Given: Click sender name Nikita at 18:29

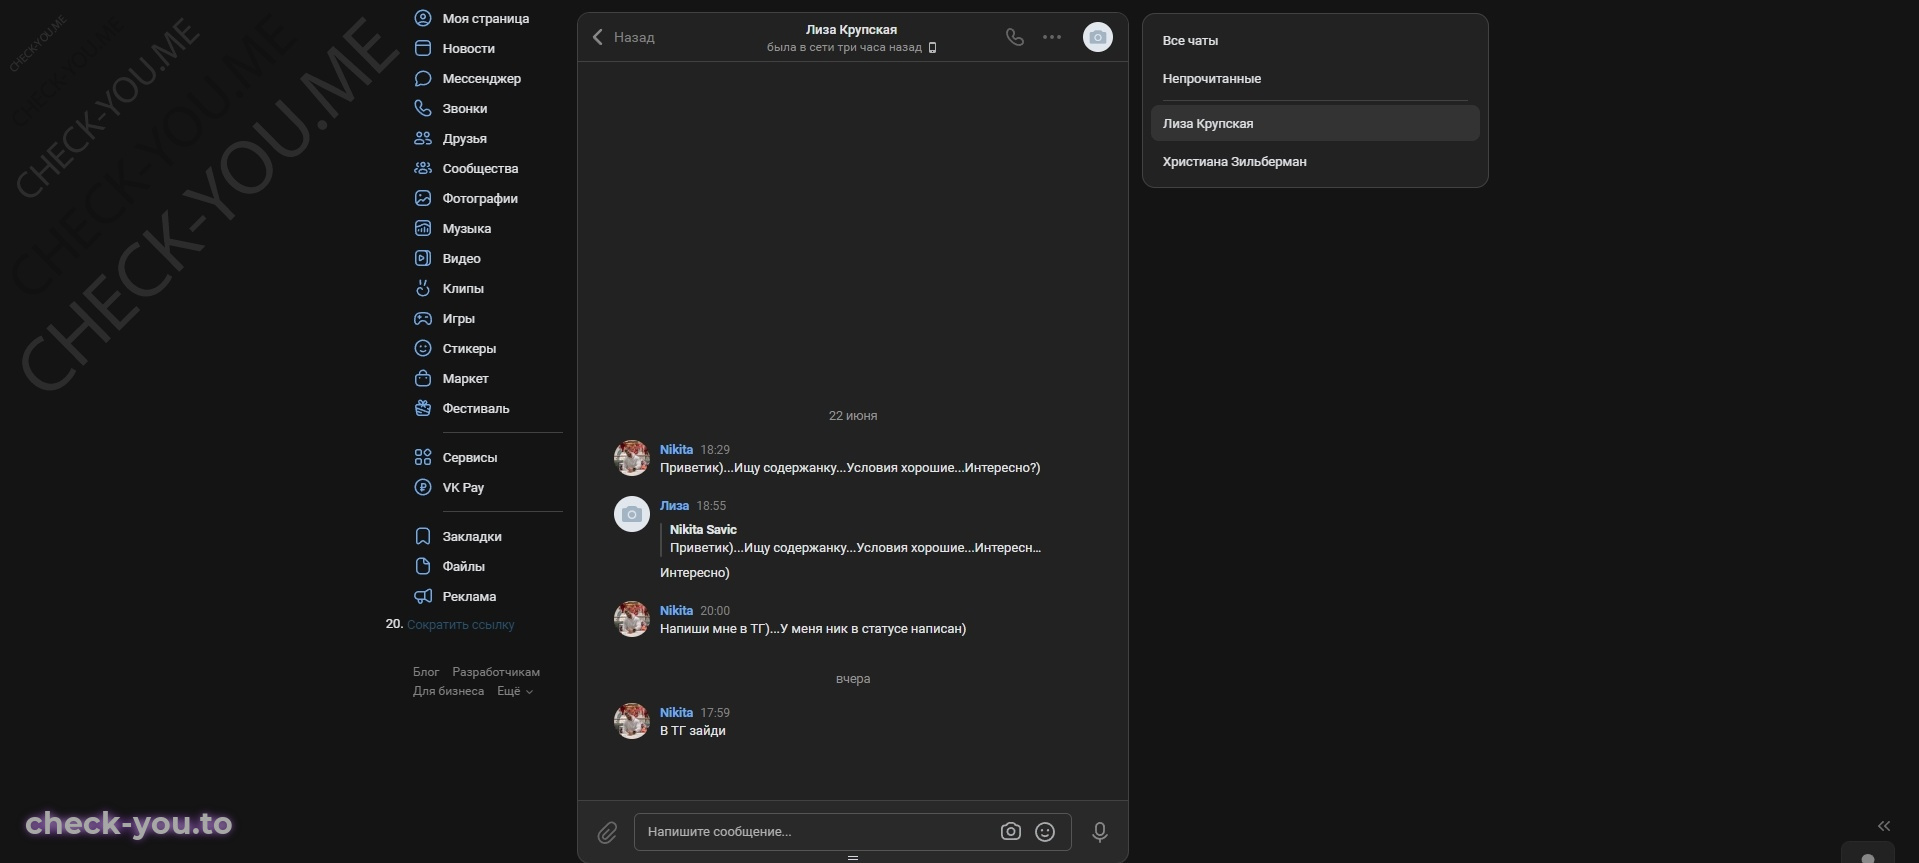Looking at the screenshot, I should 676,450.
